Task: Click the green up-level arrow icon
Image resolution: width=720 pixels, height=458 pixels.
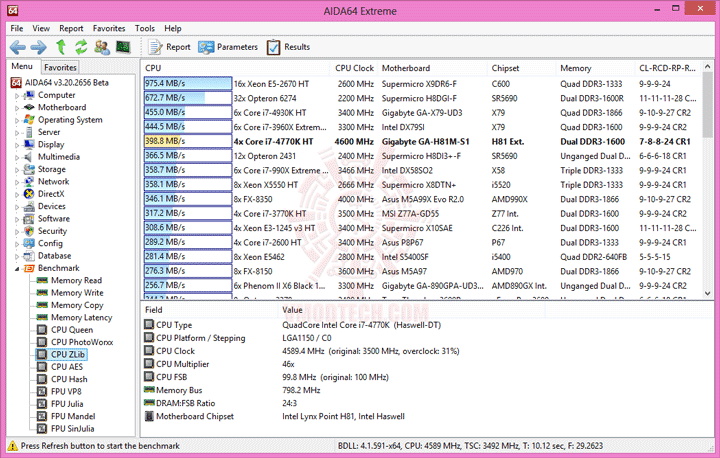Action: [x=61, y=46]
